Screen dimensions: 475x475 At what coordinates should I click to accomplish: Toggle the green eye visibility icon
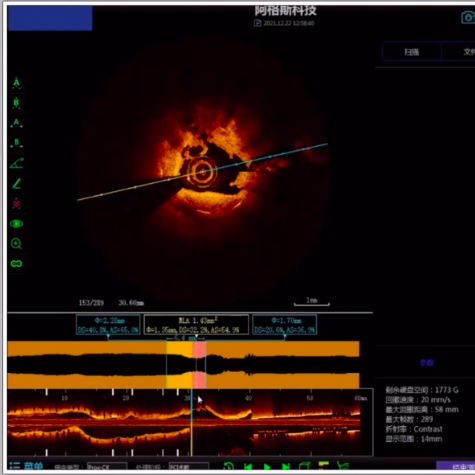pos(16,224)
